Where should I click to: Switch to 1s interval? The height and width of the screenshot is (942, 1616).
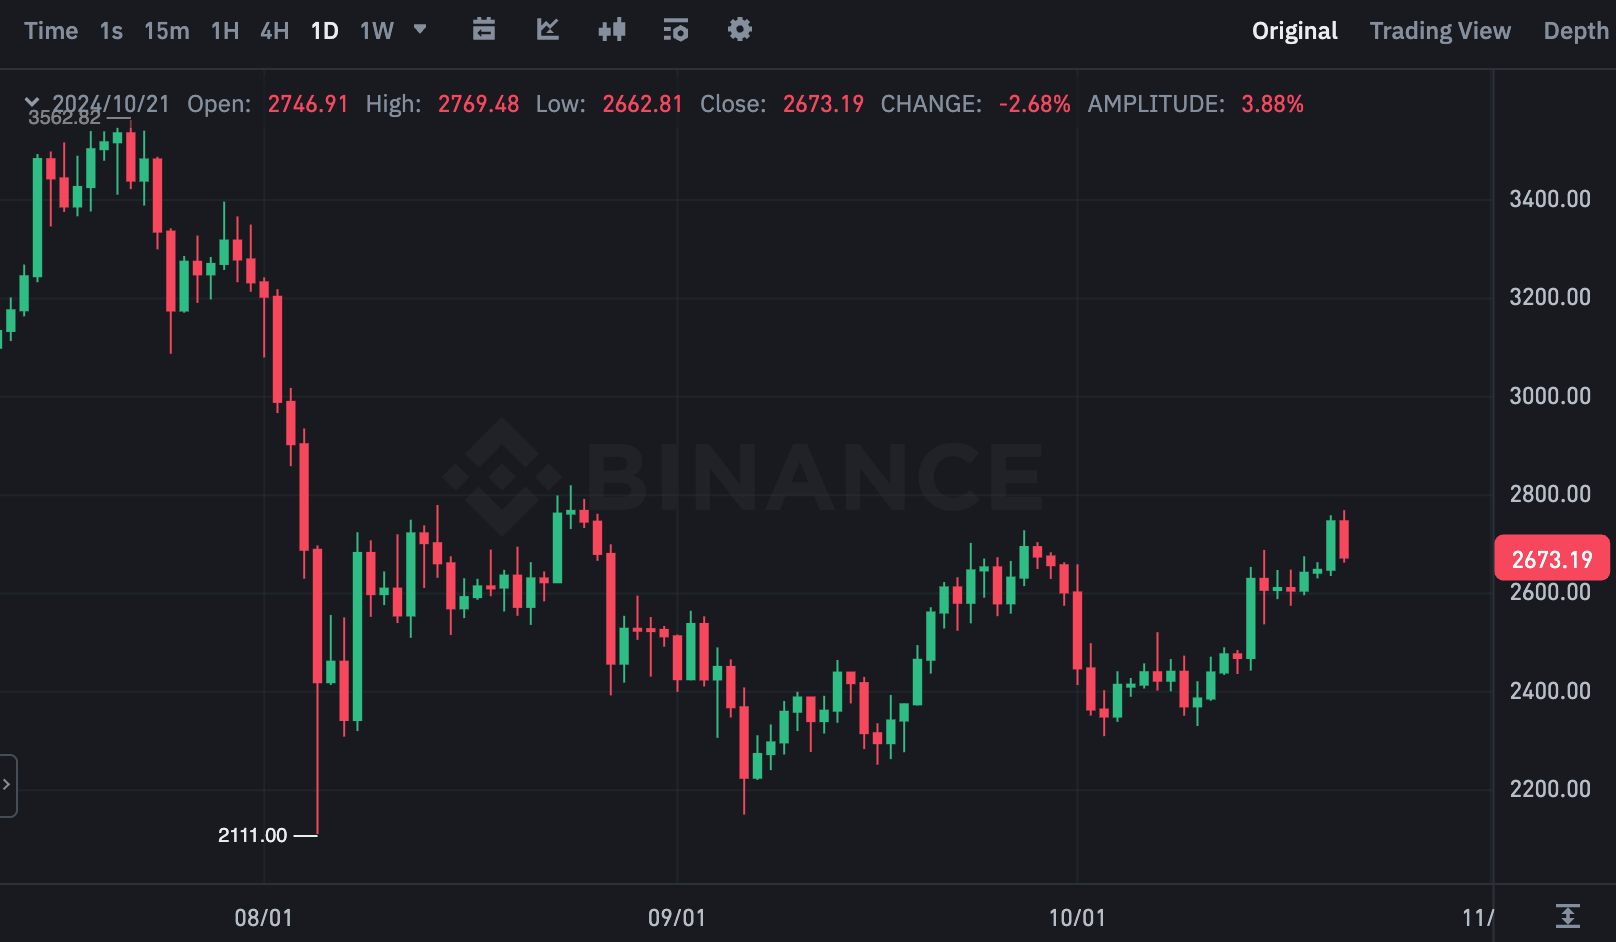(111, 31)
